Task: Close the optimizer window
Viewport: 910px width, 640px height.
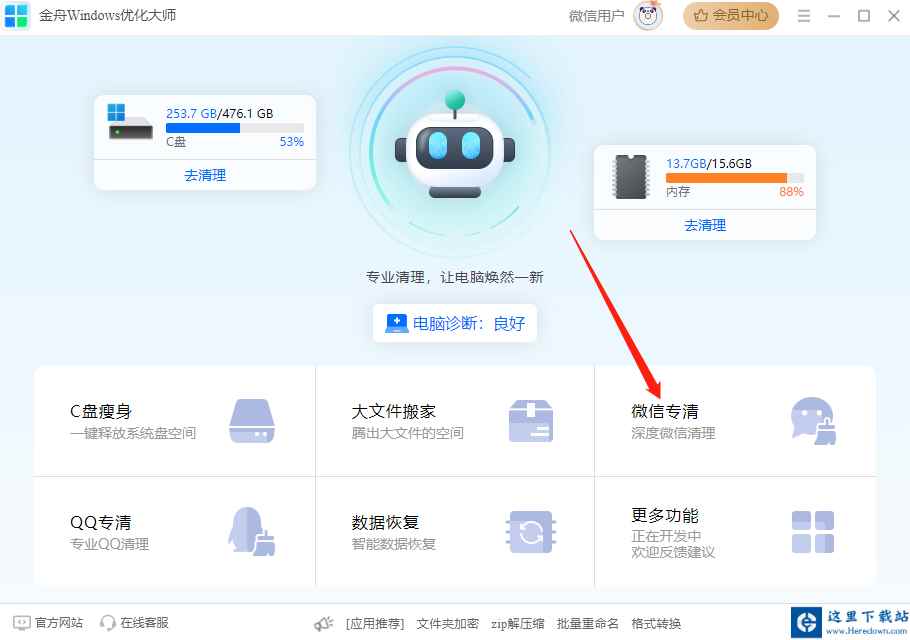Action: tap(894, 16)
